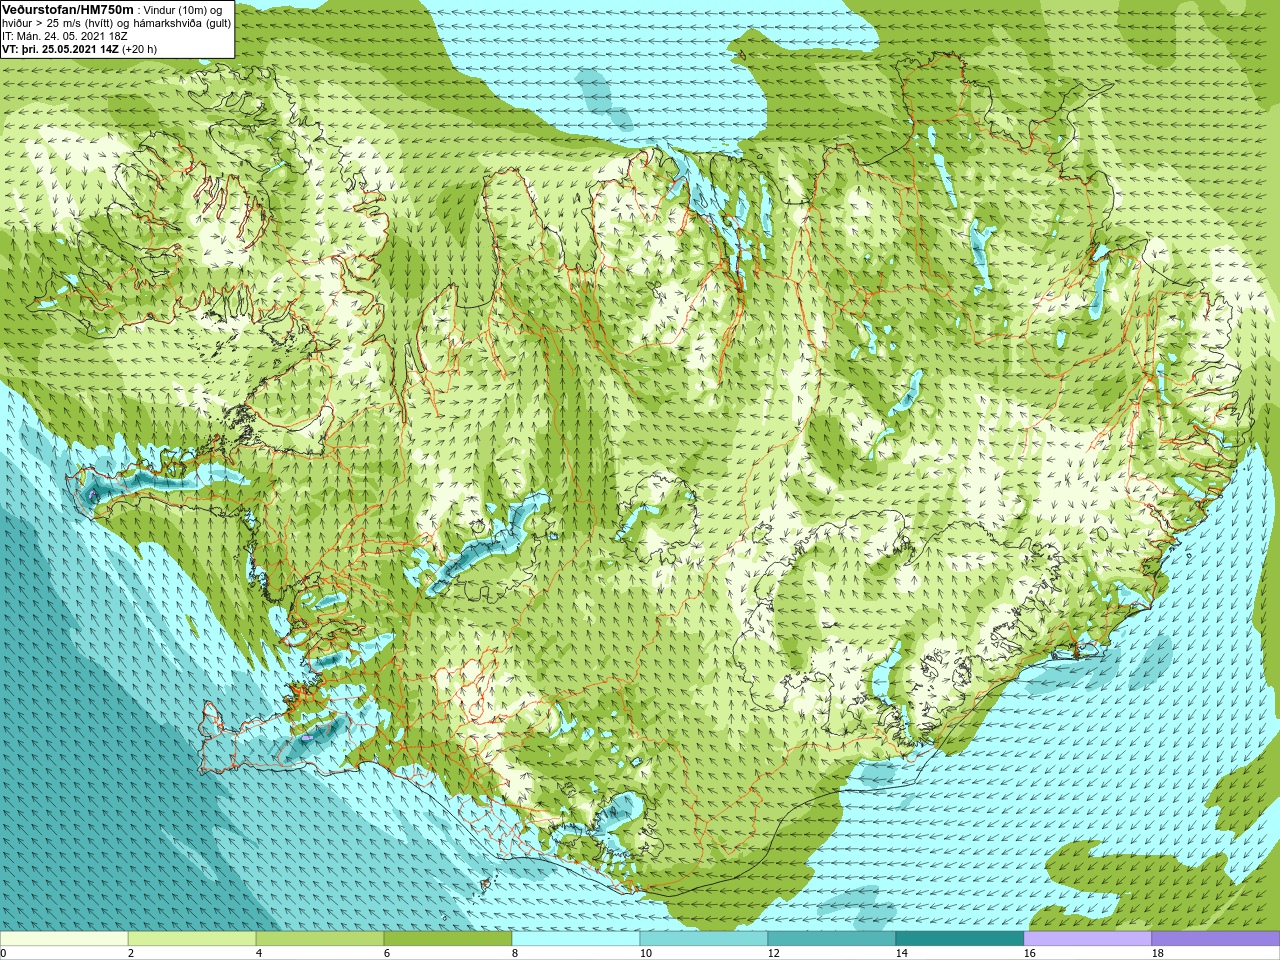Viewport: 1280px width, 960px height.
Task: Click the legend tick label '4'
Action: point(259,953)
